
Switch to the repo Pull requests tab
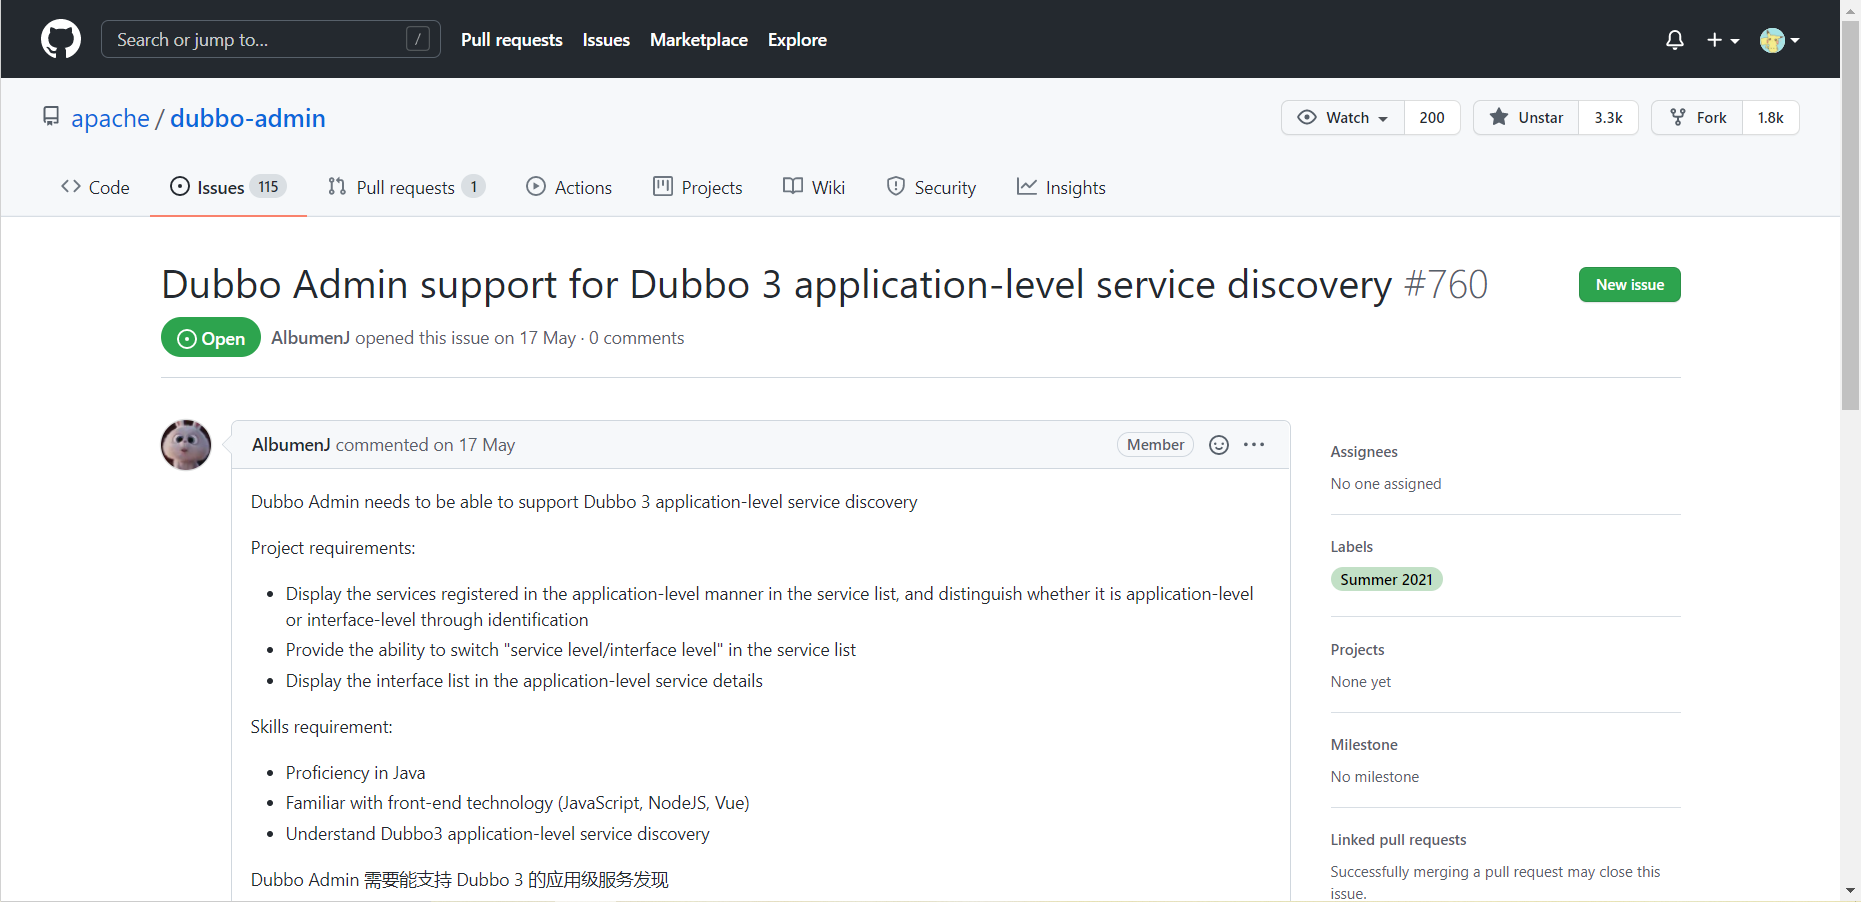pyautogui.click(x=406, y=187)
